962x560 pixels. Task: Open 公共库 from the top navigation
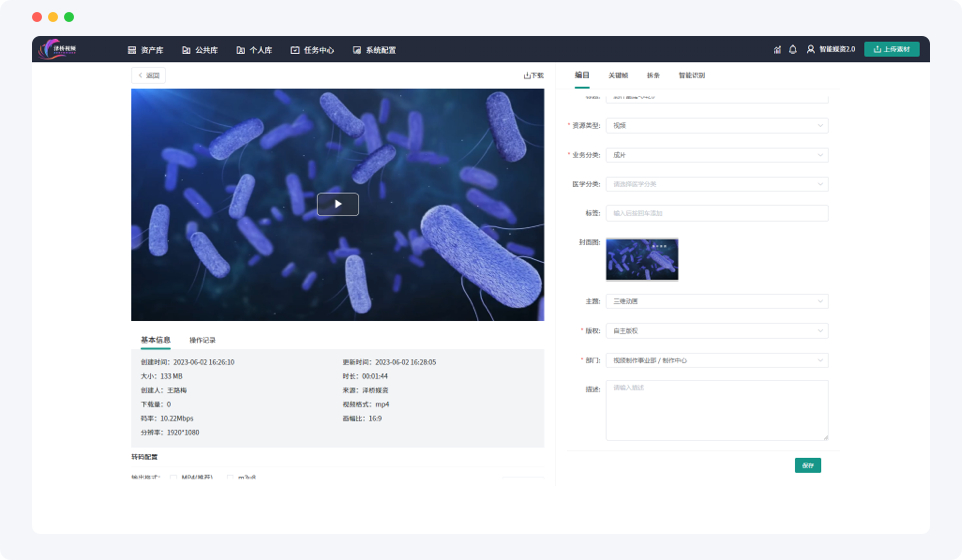[x=200, y=49]
